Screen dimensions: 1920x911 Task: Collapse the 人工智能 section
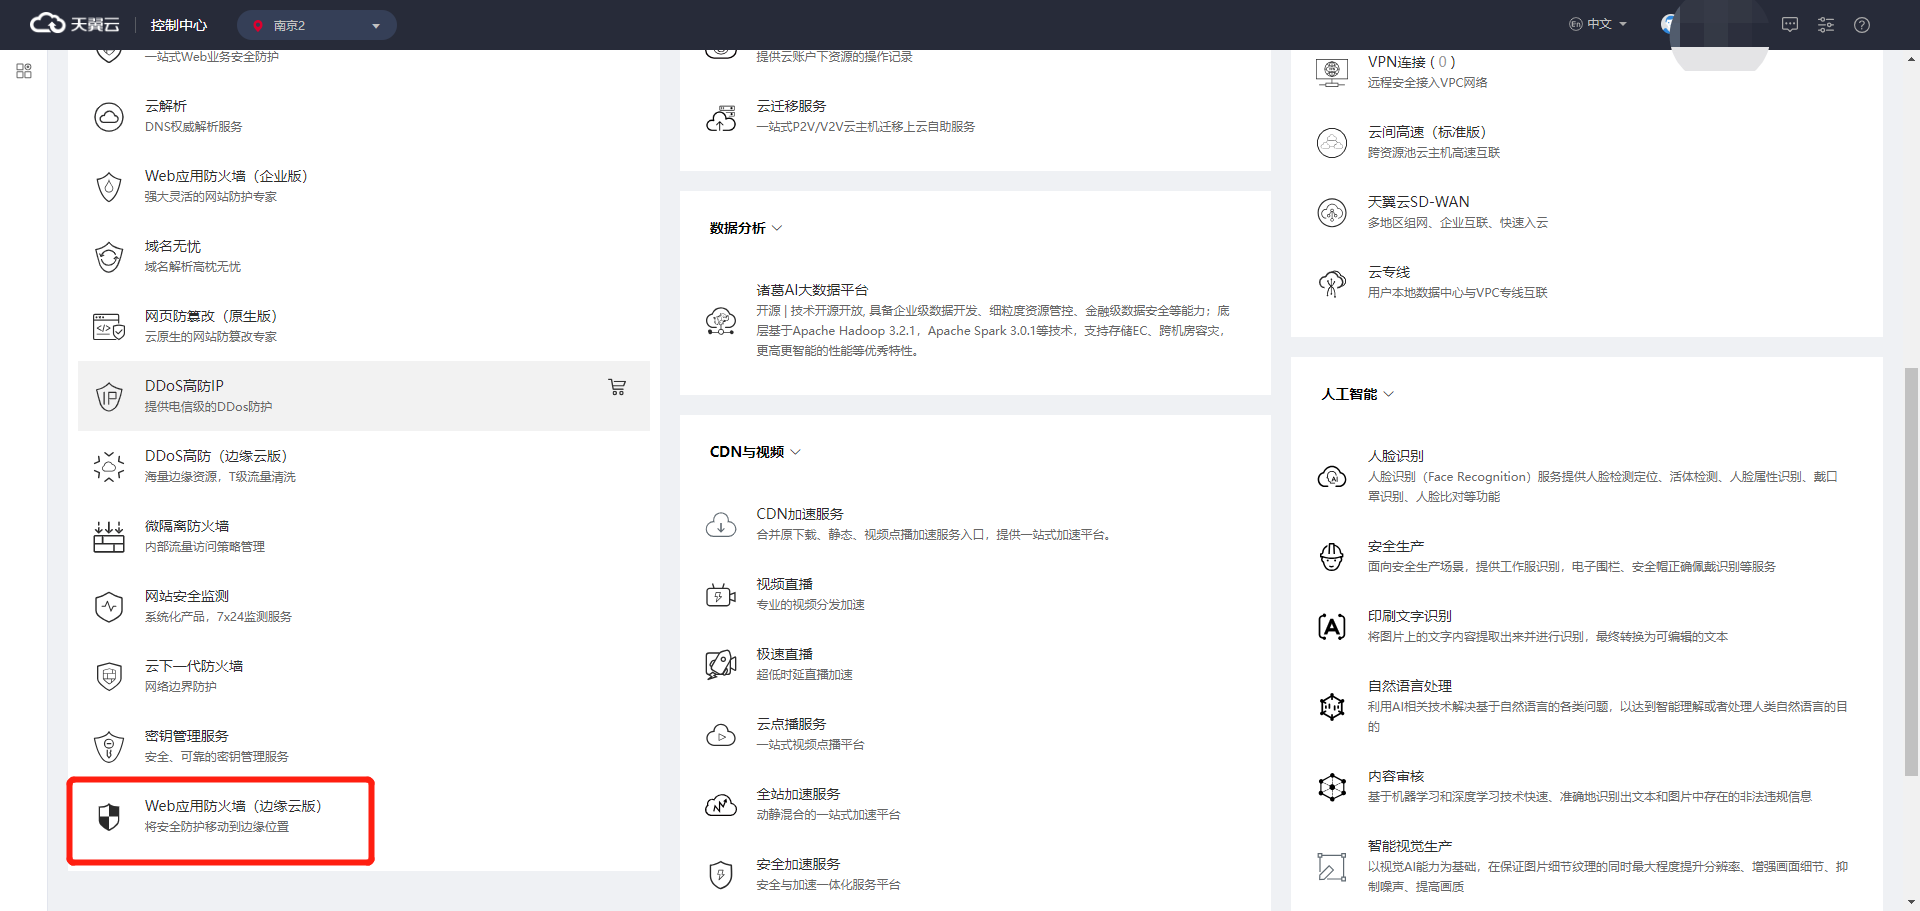(1357, 395)
